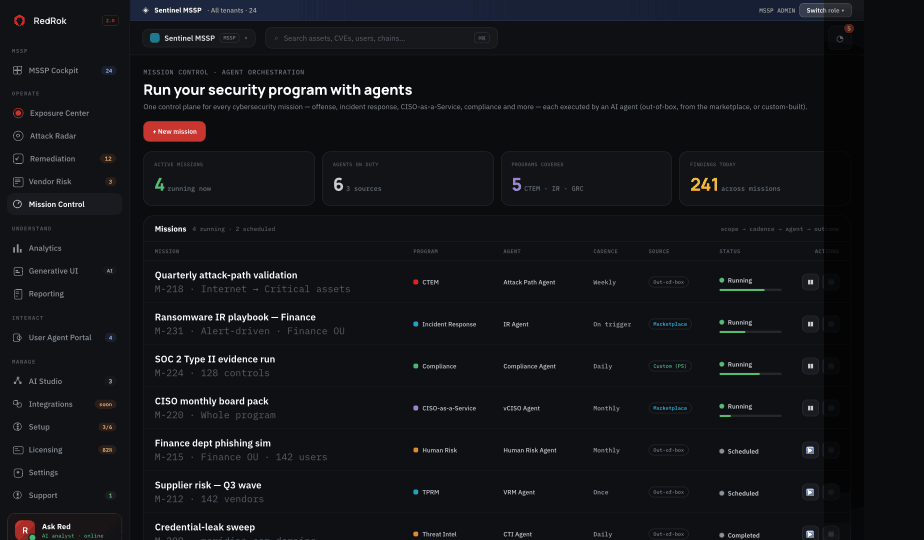Viewport: 924px width, 540px height.
Task: Click the RedRok logo icon
Action: click(x=19, y=21)
